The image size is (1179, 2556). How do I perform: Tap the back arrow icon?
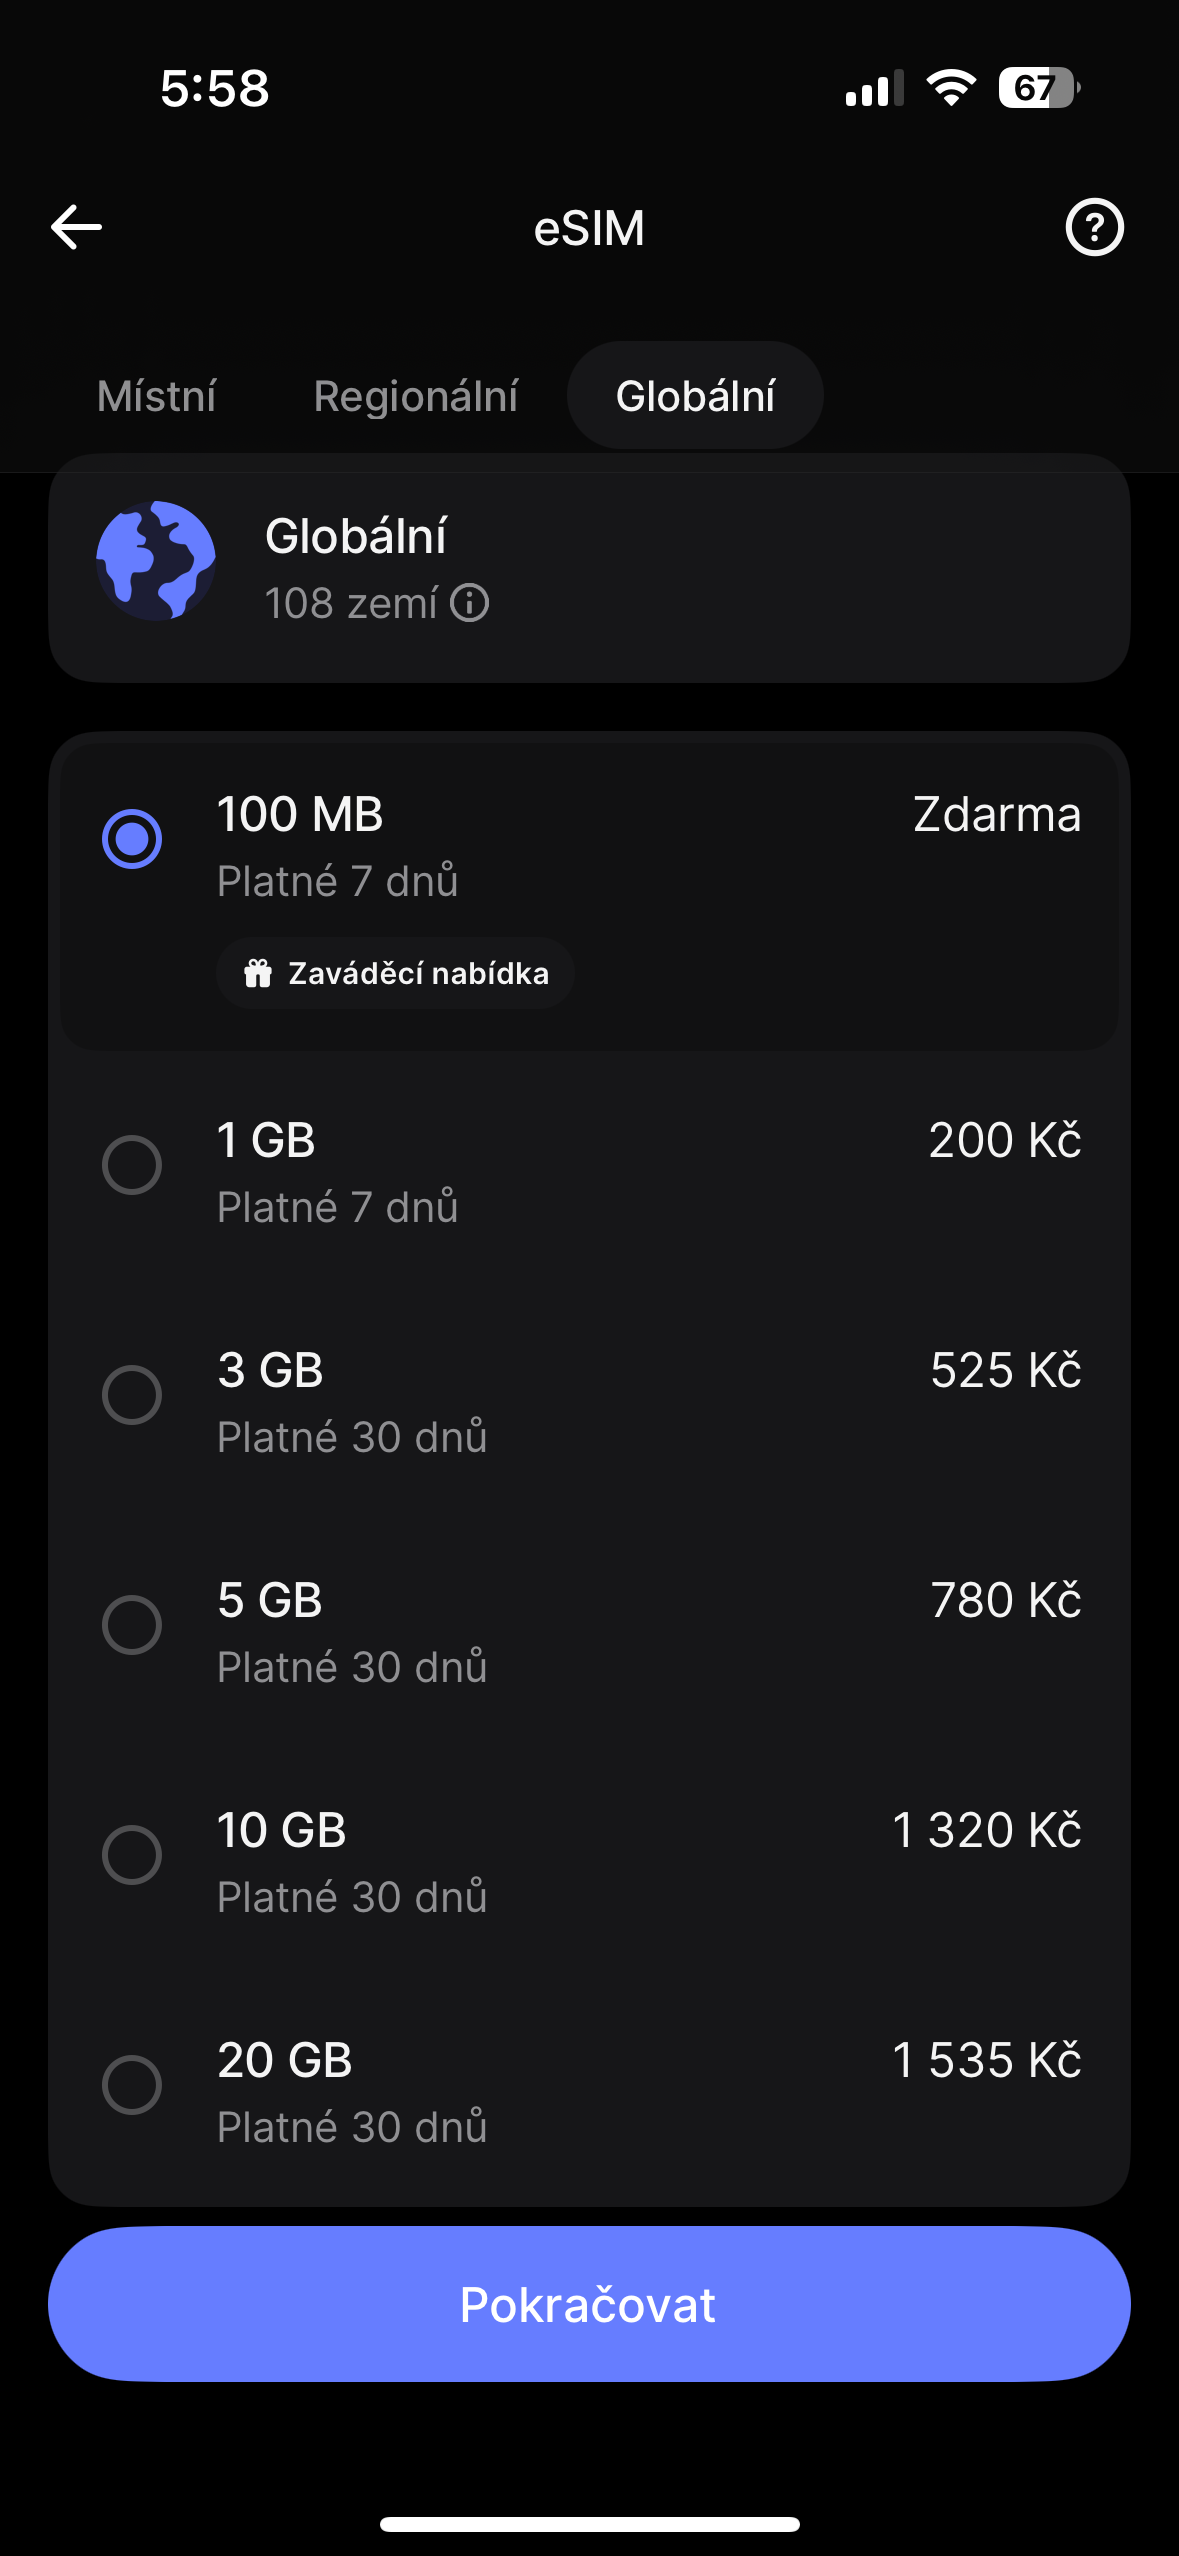77,227
